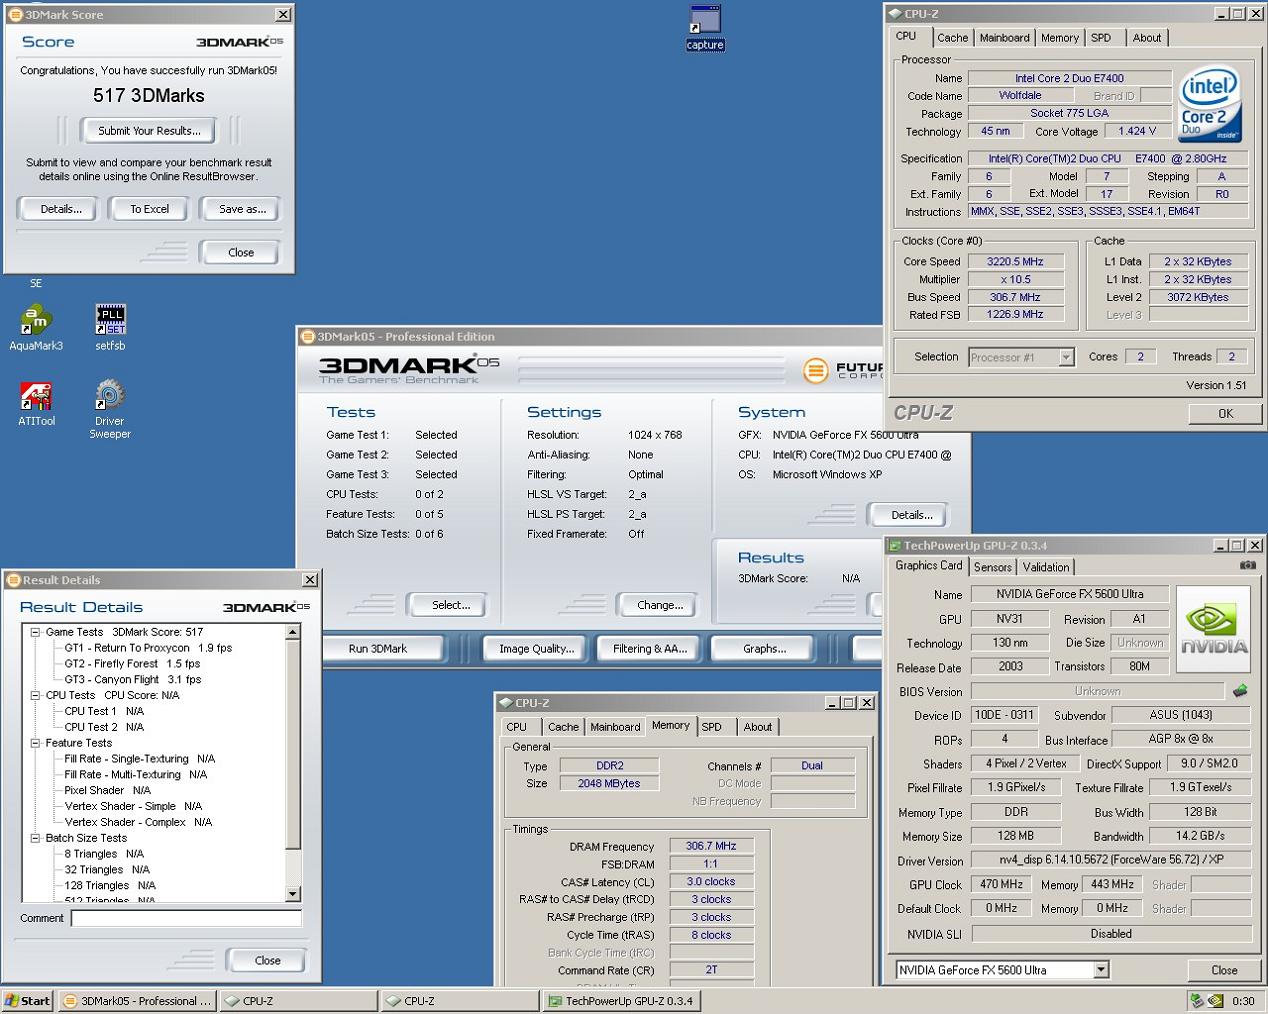Open the GeForce FX 5600 Ultra card dropdown
The image size is (1268, 1014).
point(1101,970)
